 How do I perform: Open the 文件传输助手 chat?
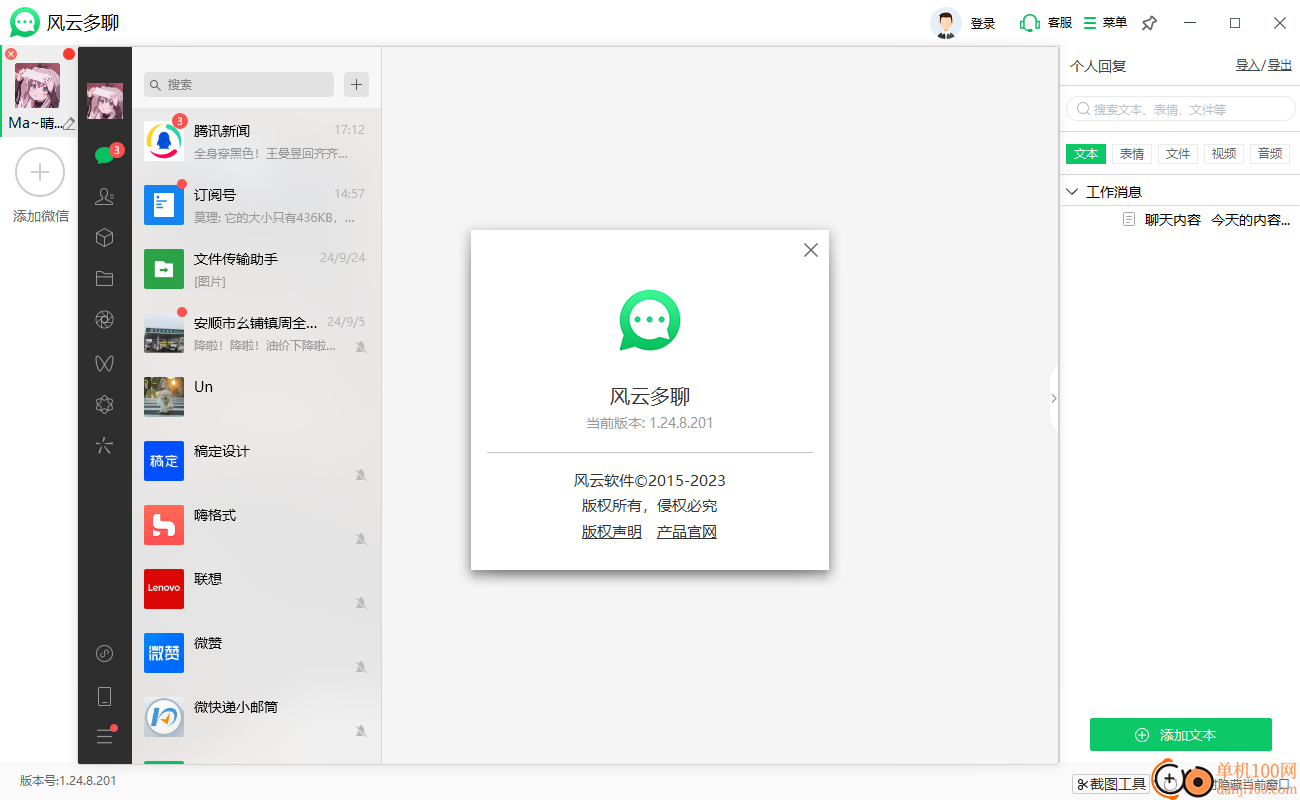click(x=256, y=269)
